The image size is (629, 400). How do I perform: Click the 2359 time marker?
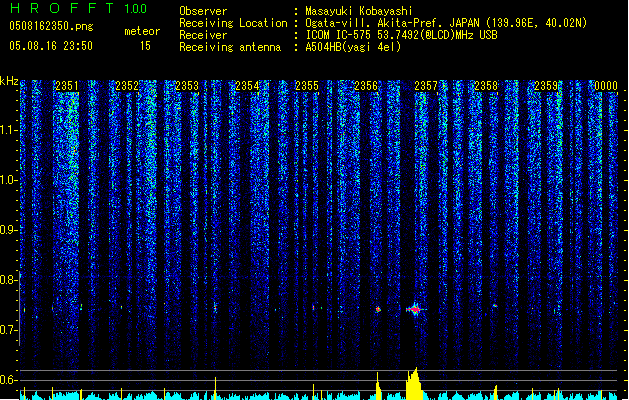pos(546,86)
